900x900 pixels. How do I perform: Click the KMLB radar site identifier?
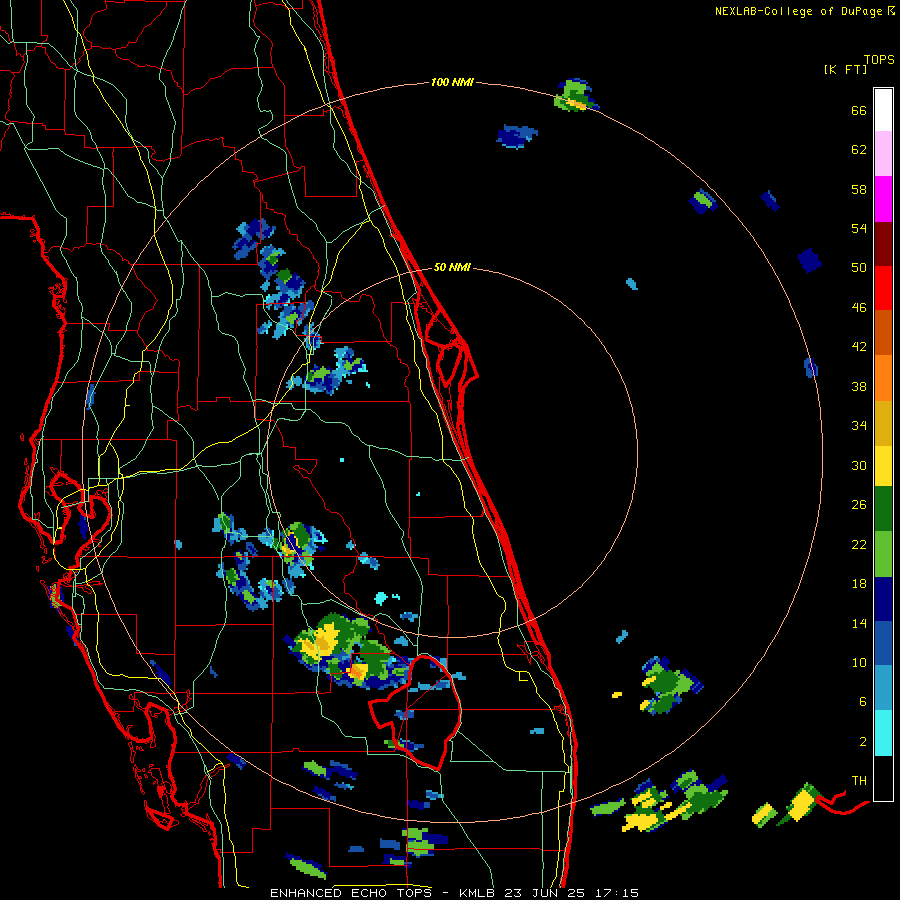pyautogui.click(x=479, y=893)
